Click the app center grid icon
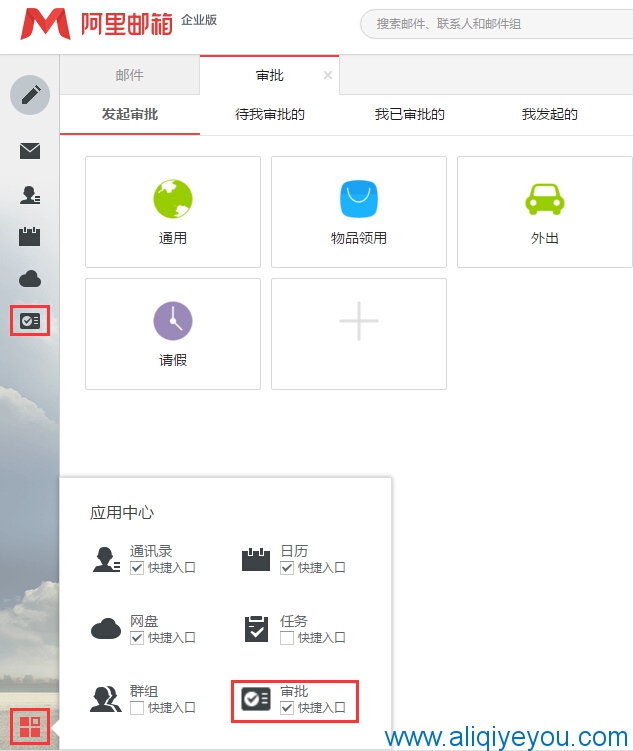633x751 pixels. 30,727
